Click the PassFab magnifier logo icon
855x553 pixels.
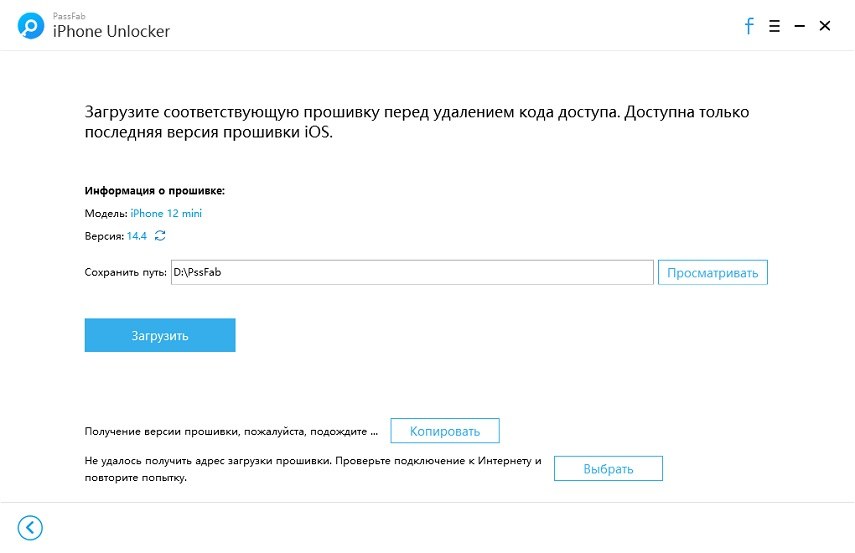tap(31, 26)
